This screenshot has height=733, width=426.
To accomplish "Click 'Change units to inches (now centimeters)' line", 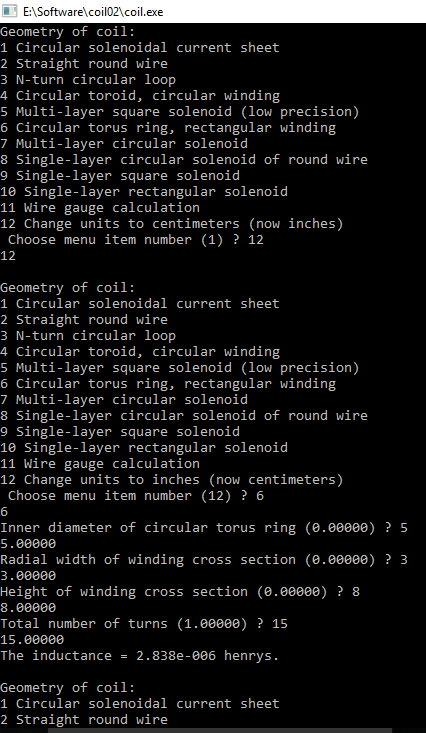I will pos(172,480).
